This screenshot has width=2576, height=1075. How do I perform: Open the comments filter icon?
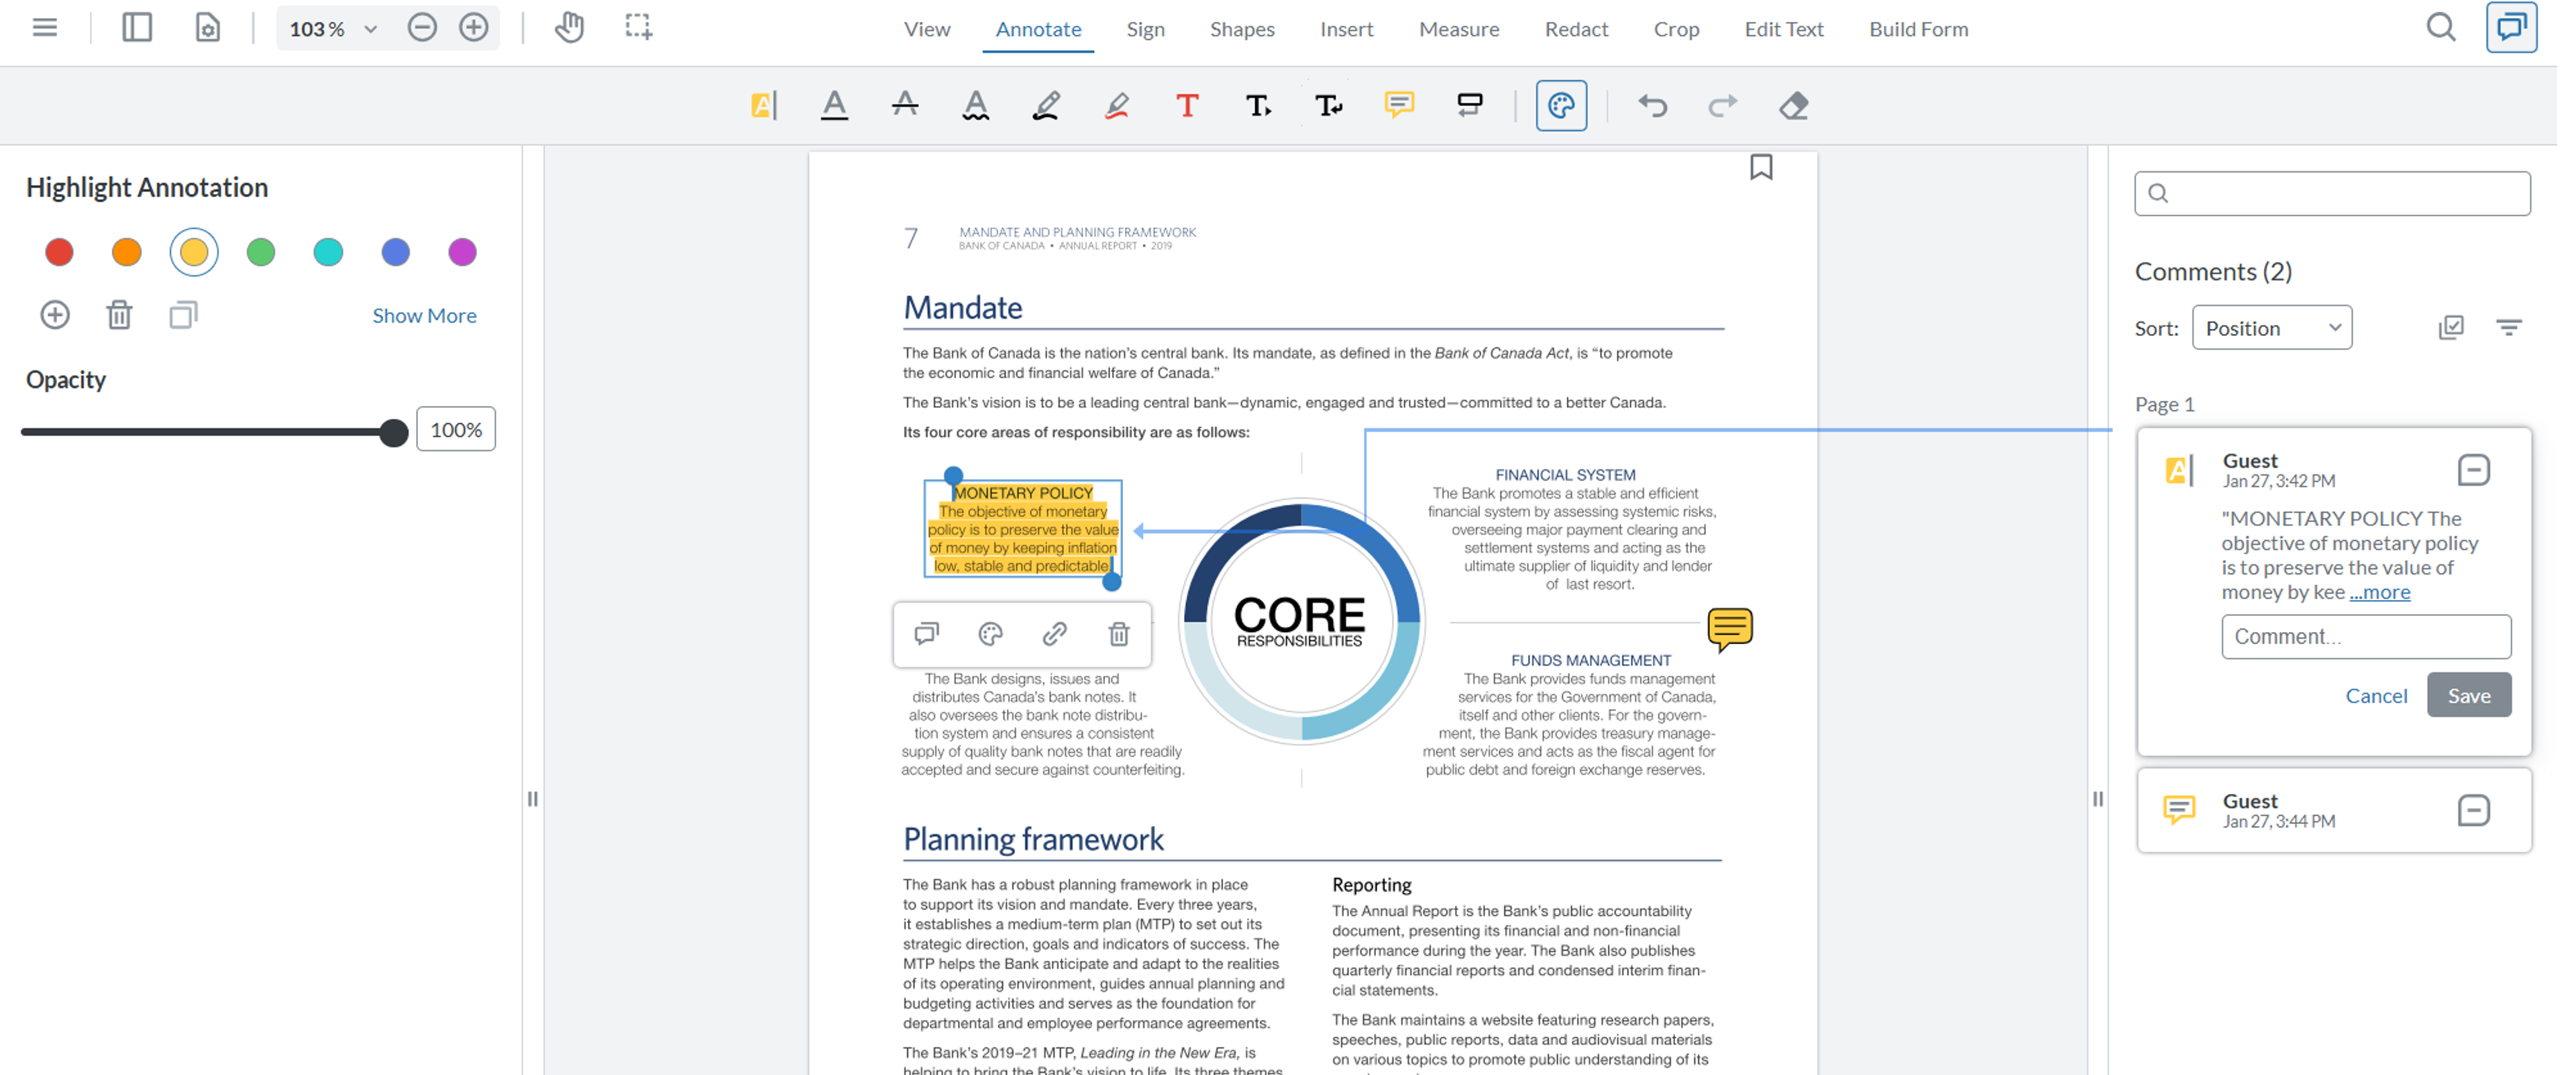point(2509,327)
